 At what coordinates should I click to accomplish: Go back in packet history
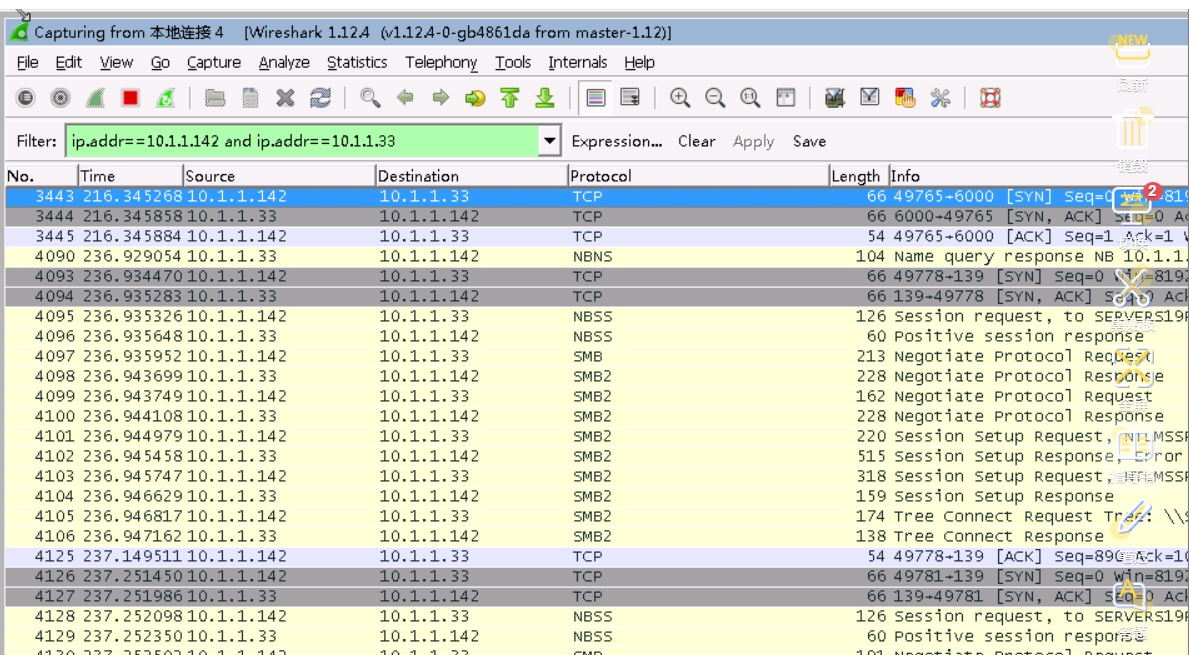tap(405, 98)
